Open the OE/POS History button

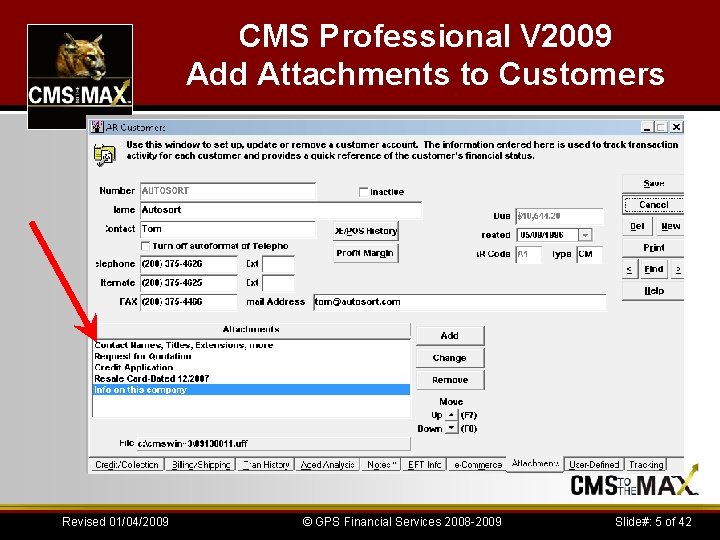tap(366, 231)
